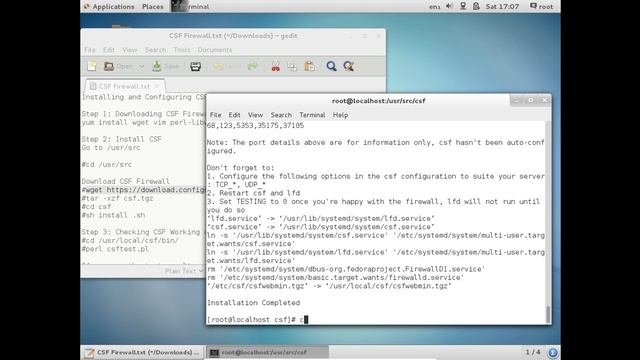Viewport: 640px width, 360px height.
Task: Open the terminal Edit menu
Action: click(234, 115)
